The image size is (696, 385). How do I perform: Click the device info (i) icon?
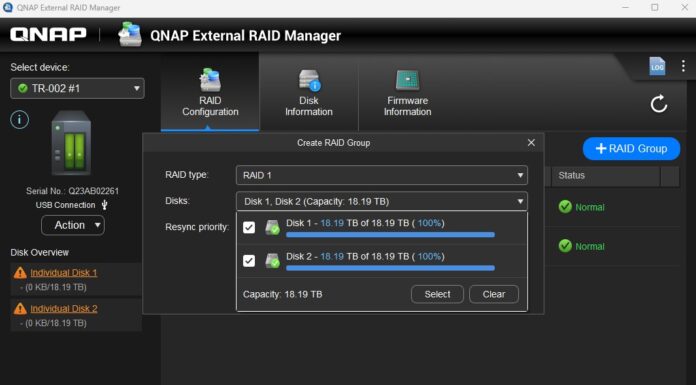pos(20,120)
